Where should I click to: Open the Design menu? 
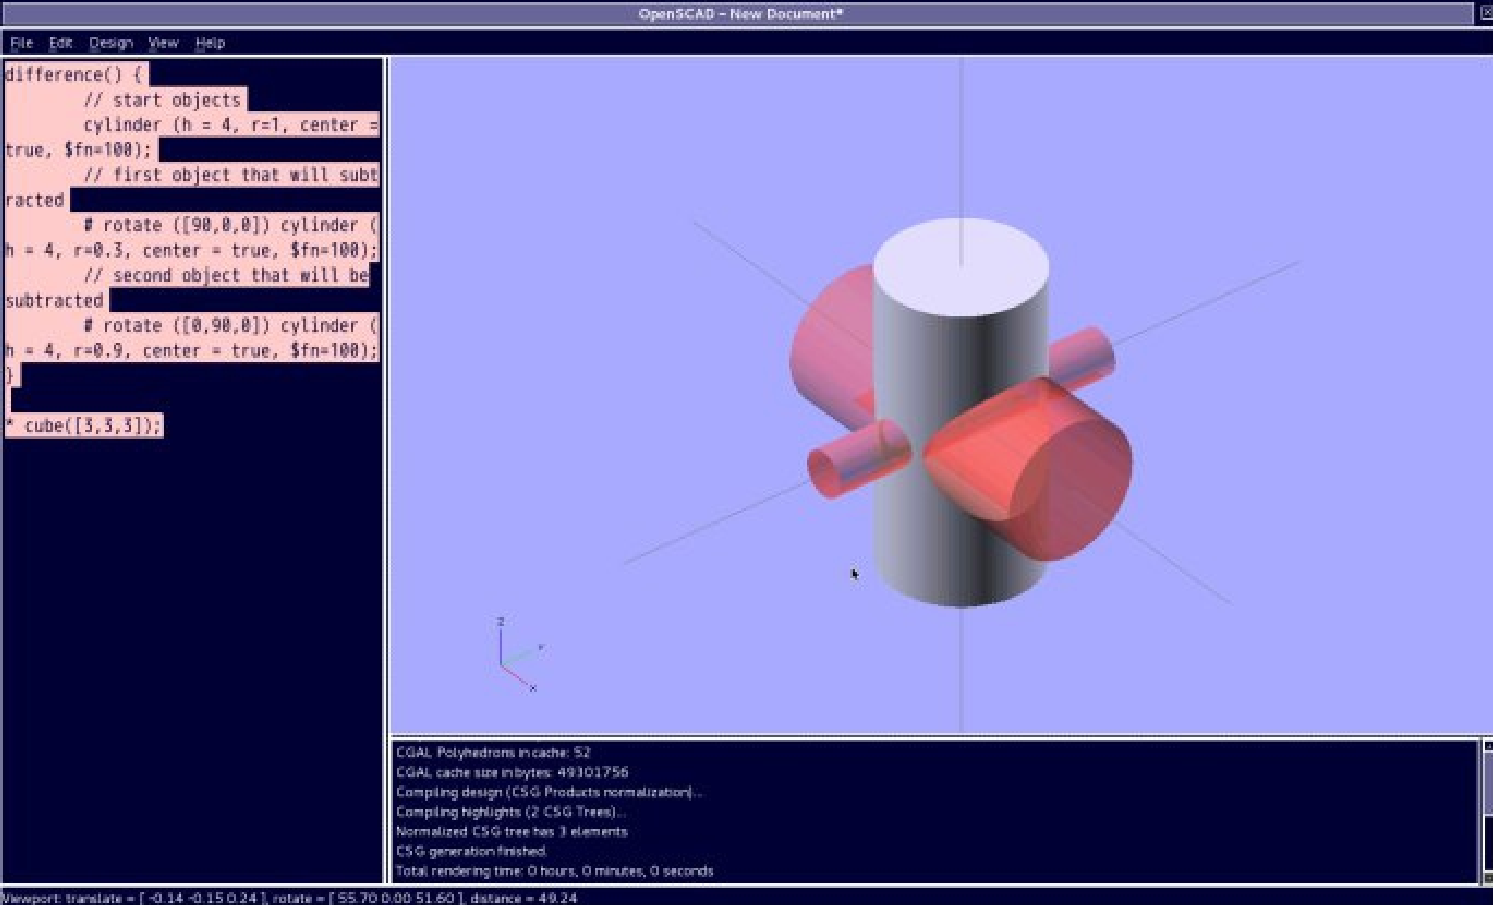click(110, 43)
